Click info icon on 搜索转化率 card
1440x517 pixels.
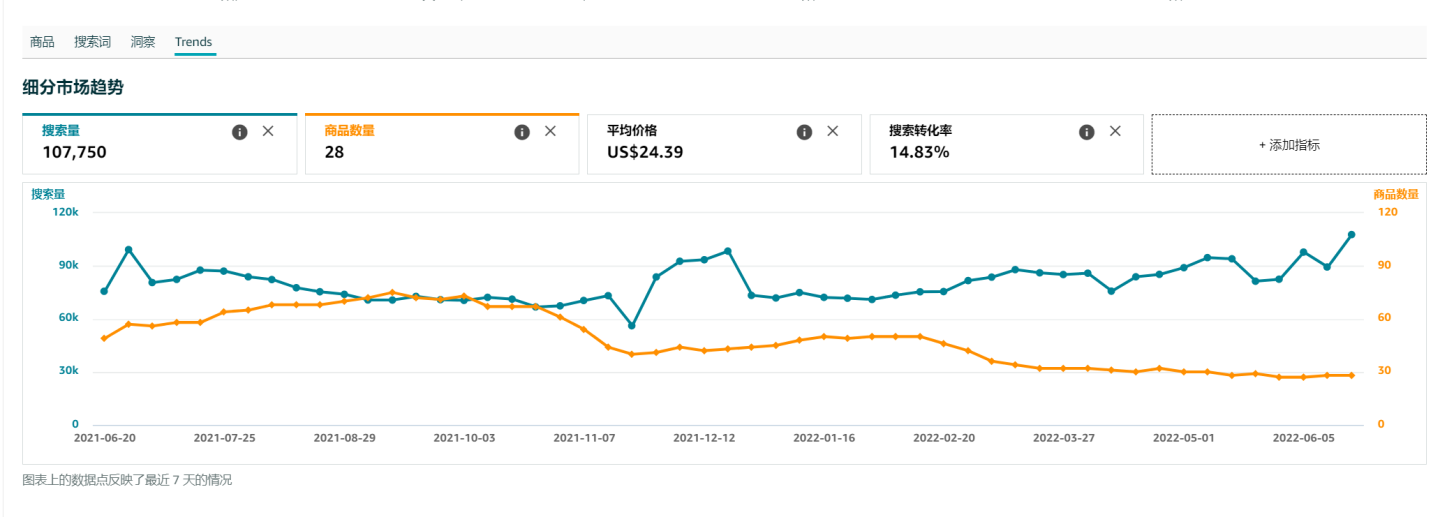1087,132
